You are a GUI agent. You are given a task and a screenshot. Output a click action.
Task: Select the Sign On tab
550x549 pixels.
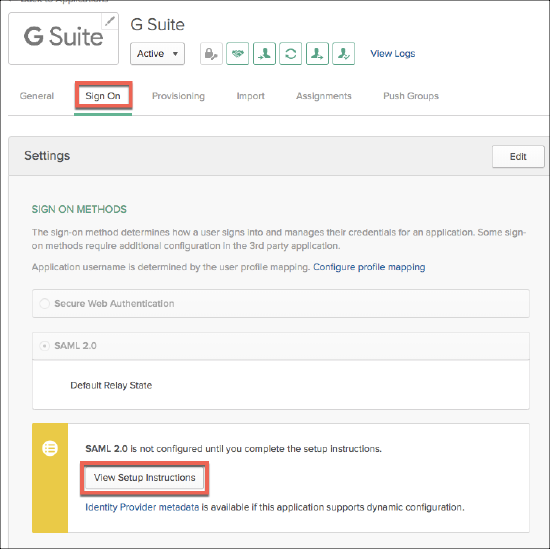pyautogui.click(x=103, y=96)
